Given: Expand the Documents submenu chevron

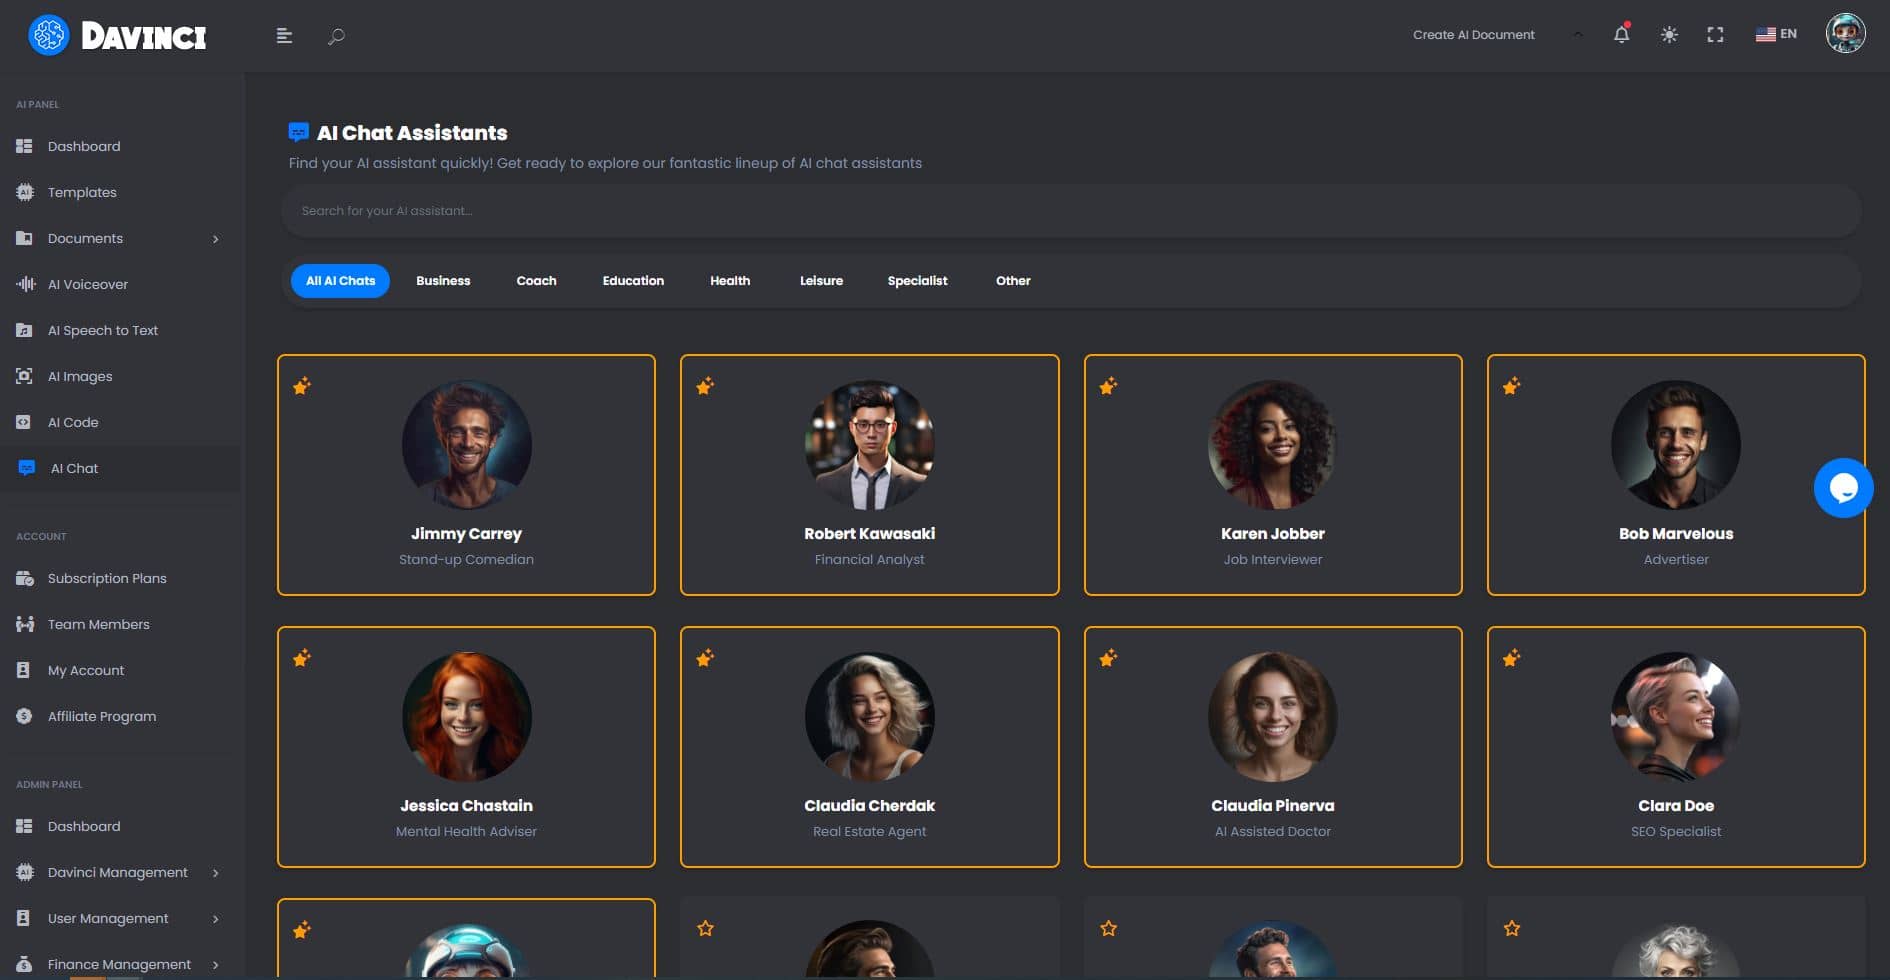Looking at the screenshot, I should [215, 239].
